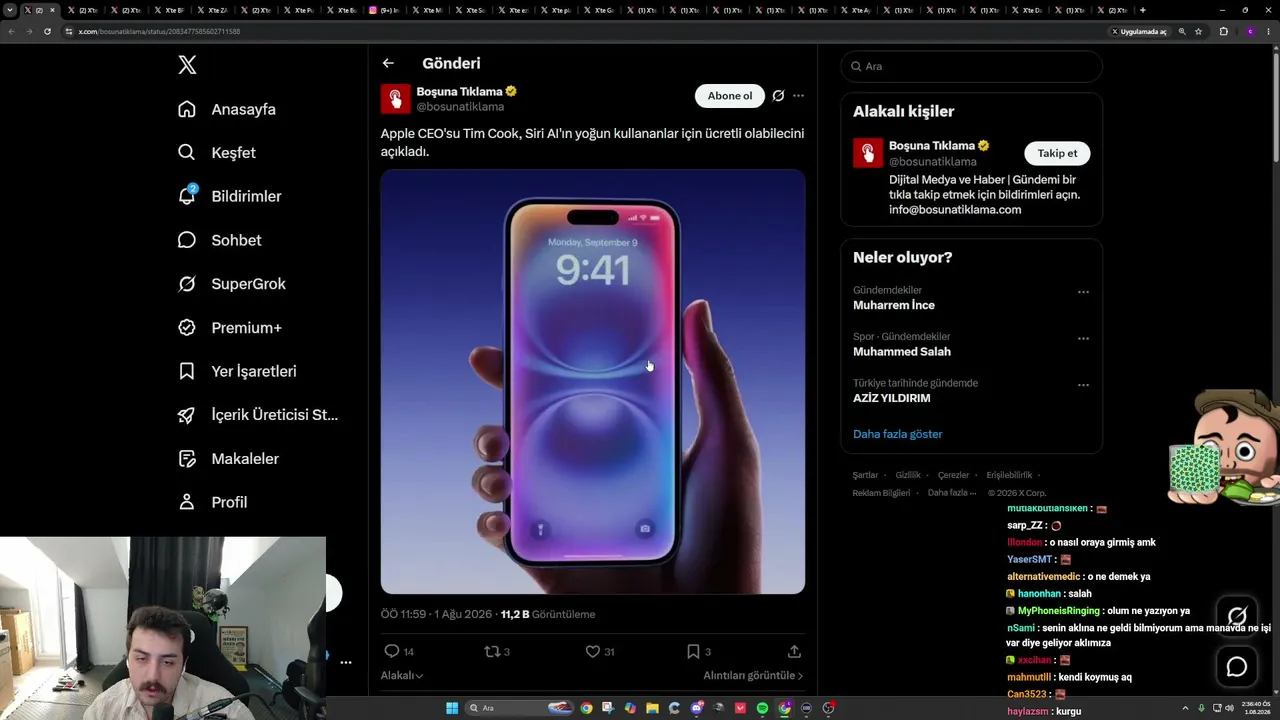The image size is (1280, 720).
Task: Repost the tweet with retweet icon
Action: (491, 651)
